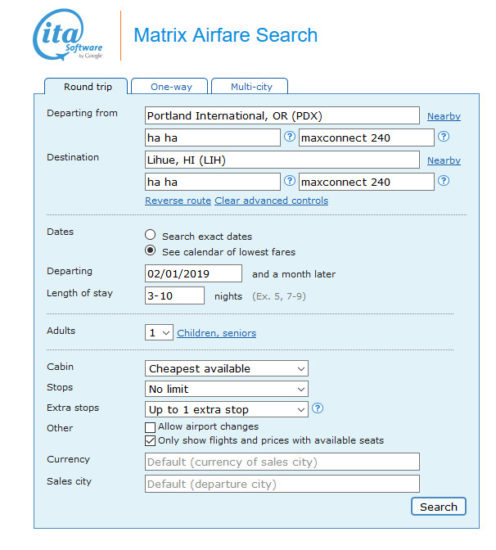This screenshot has width=496, height=550.
Task: Switch to the Round trip tab
Action: [x=86, y=86]
